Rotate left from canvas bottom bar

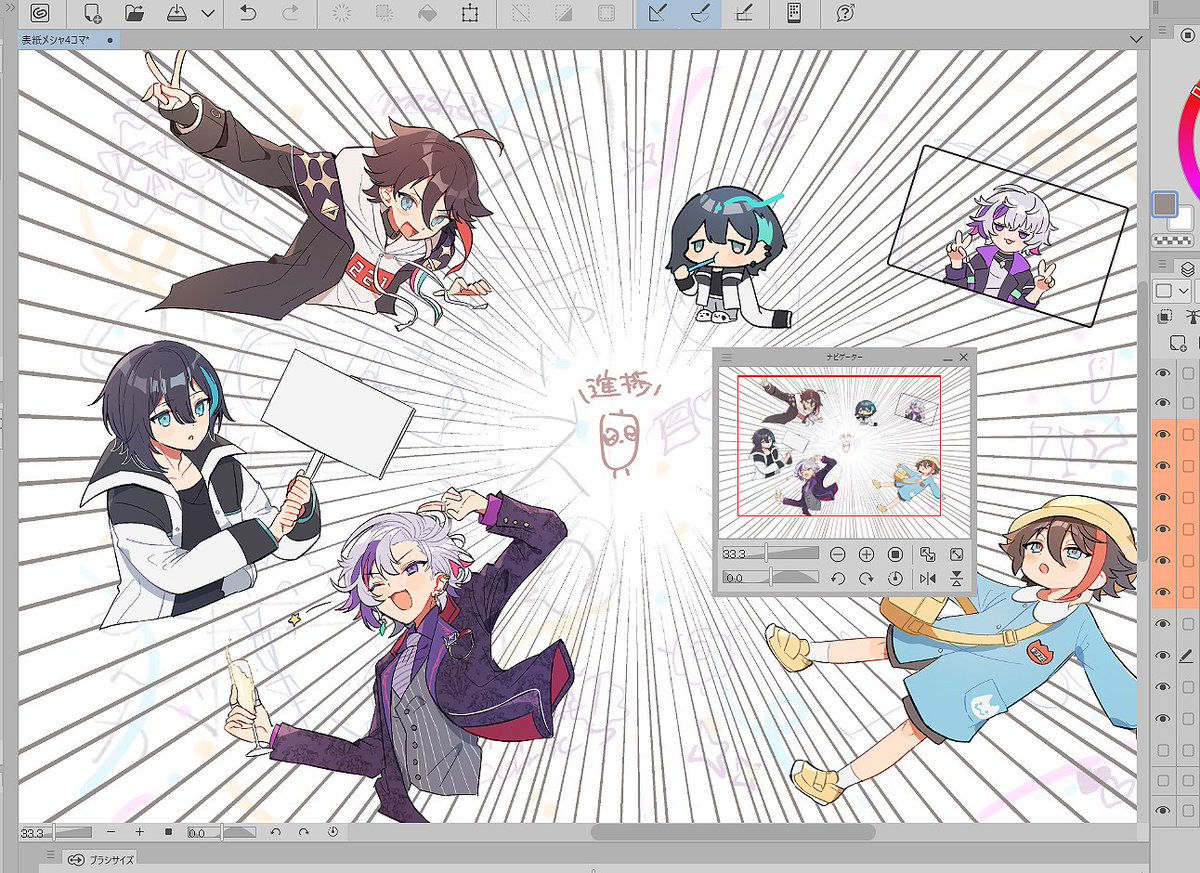pos(275,832)
